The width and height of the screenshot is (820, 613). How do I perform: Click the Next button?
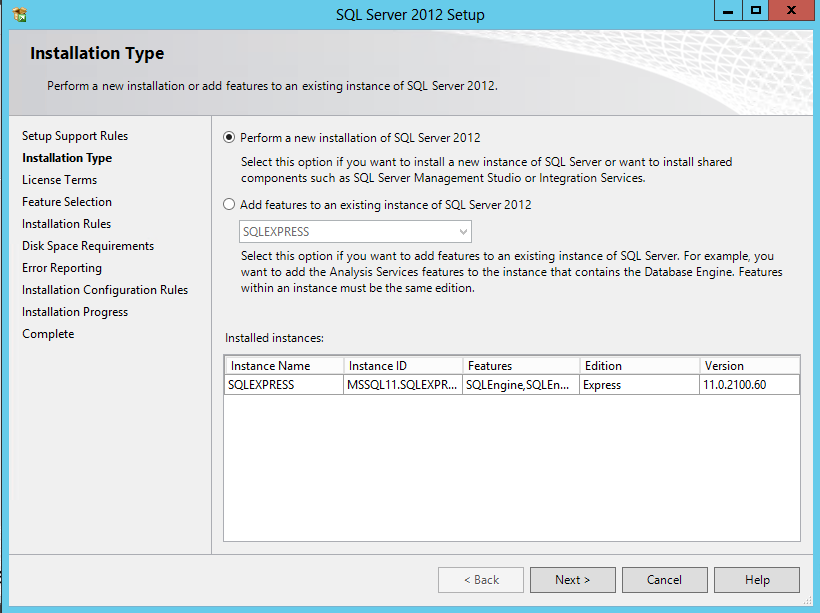click(573, 580)
